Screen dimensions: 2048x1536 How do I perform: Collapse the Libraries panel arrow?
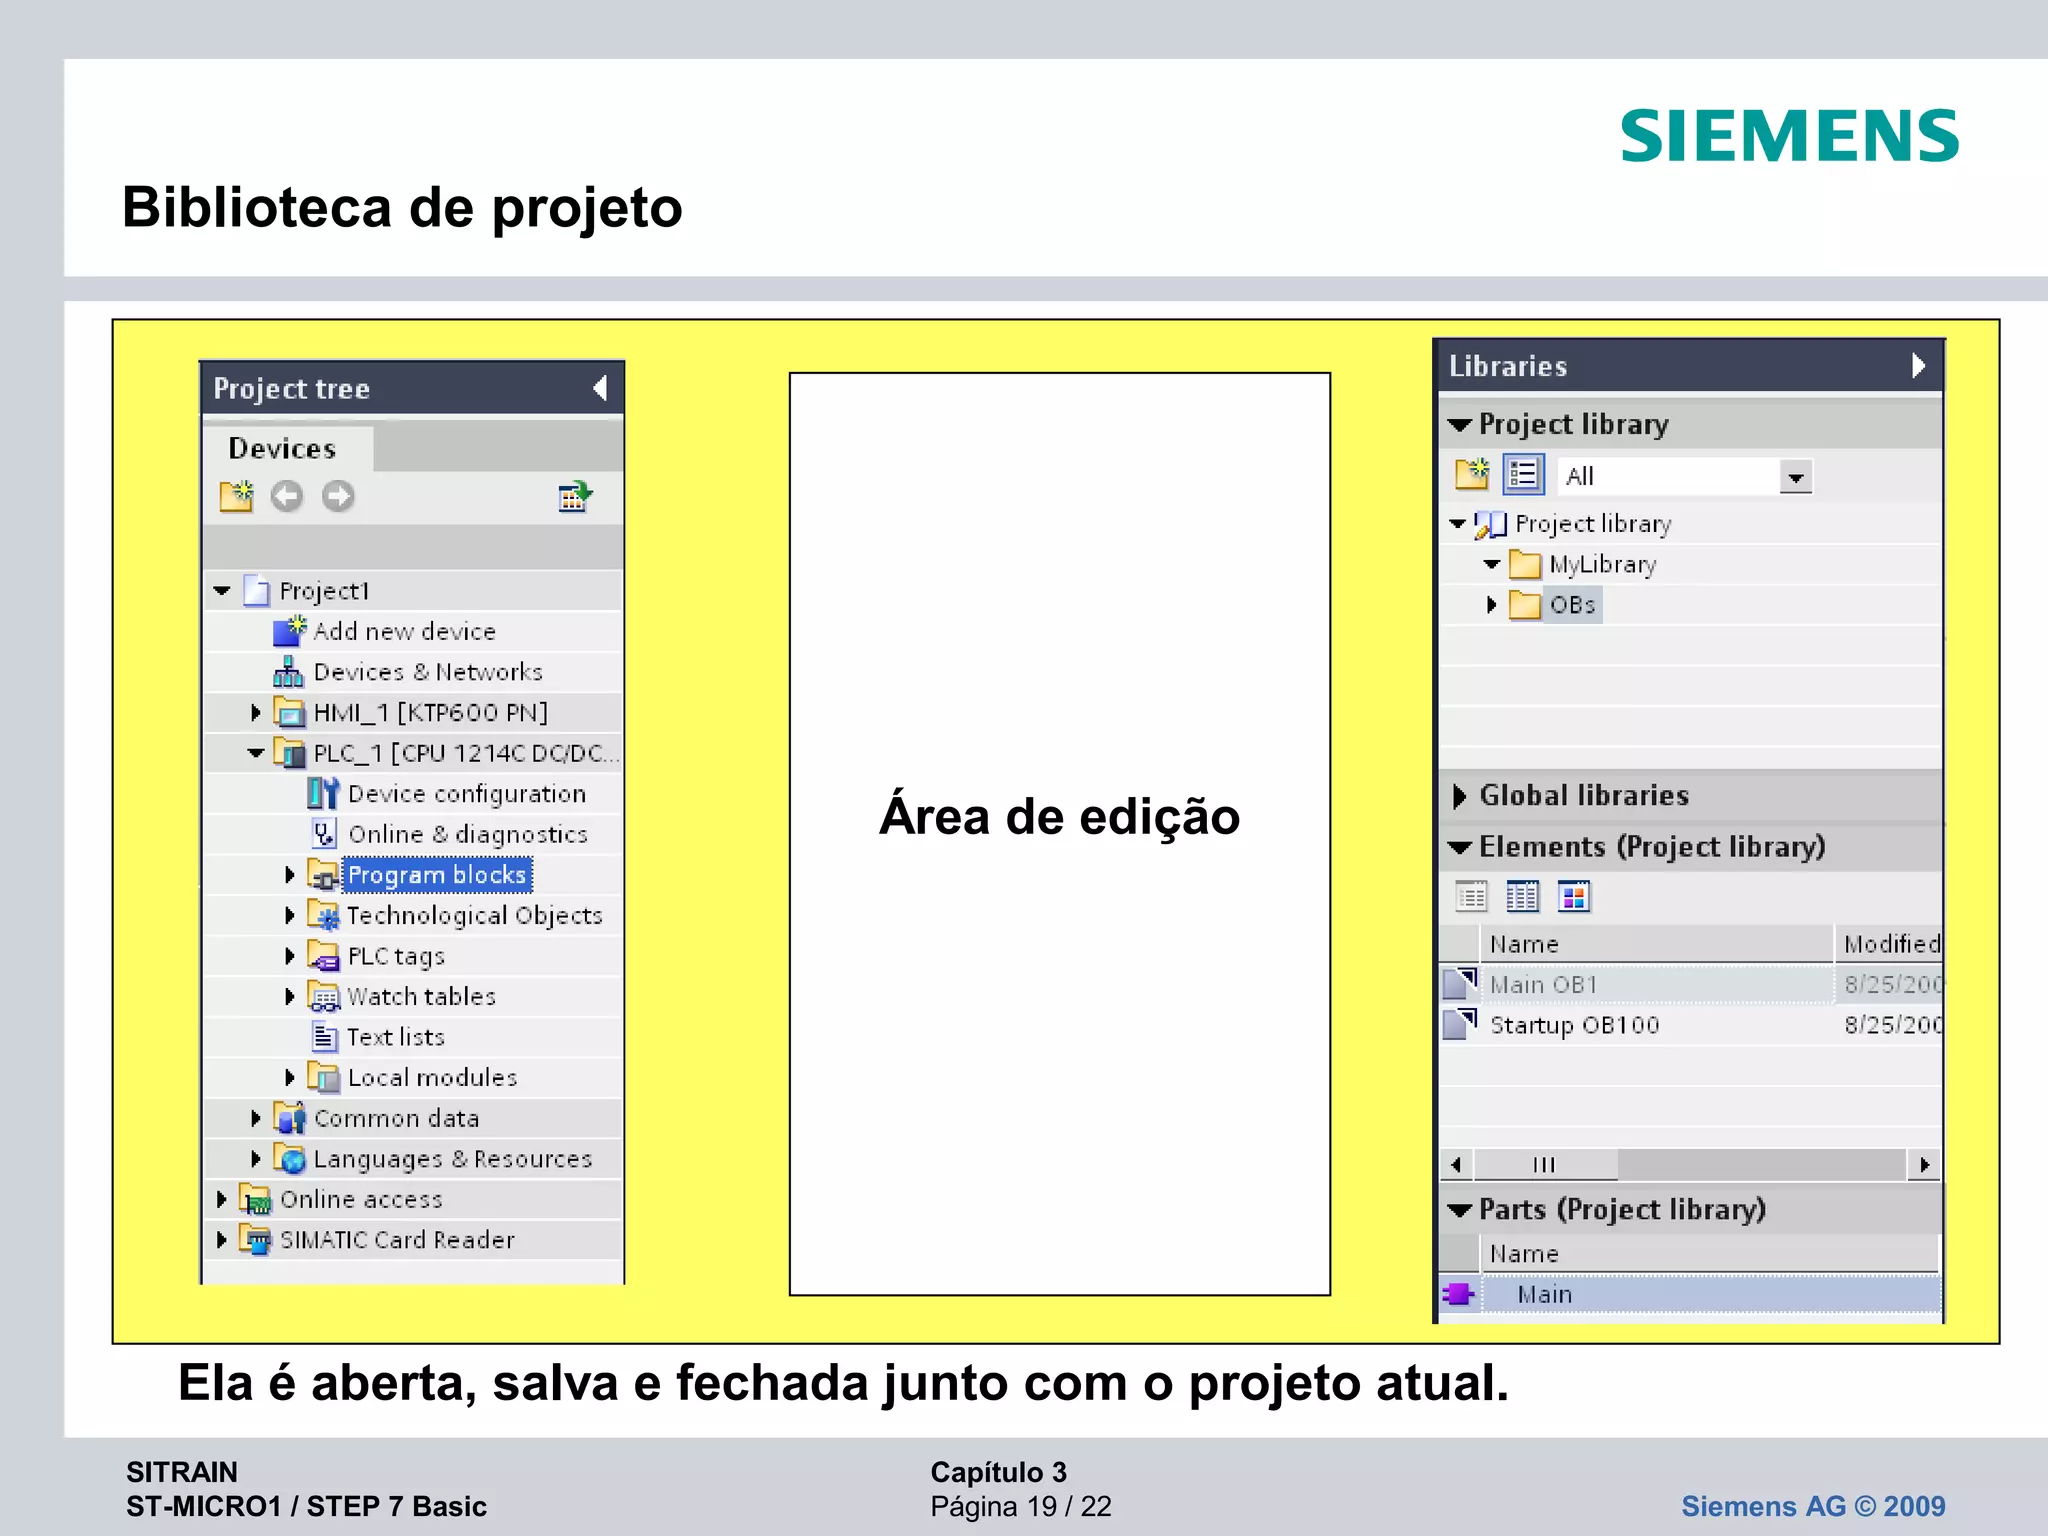click(x=1918, y=365)
